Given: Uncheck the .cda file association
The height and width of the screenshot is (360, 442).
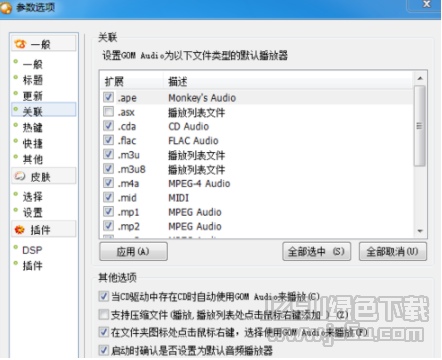Looking at the screenshot, I should click(x=108, y=126).
